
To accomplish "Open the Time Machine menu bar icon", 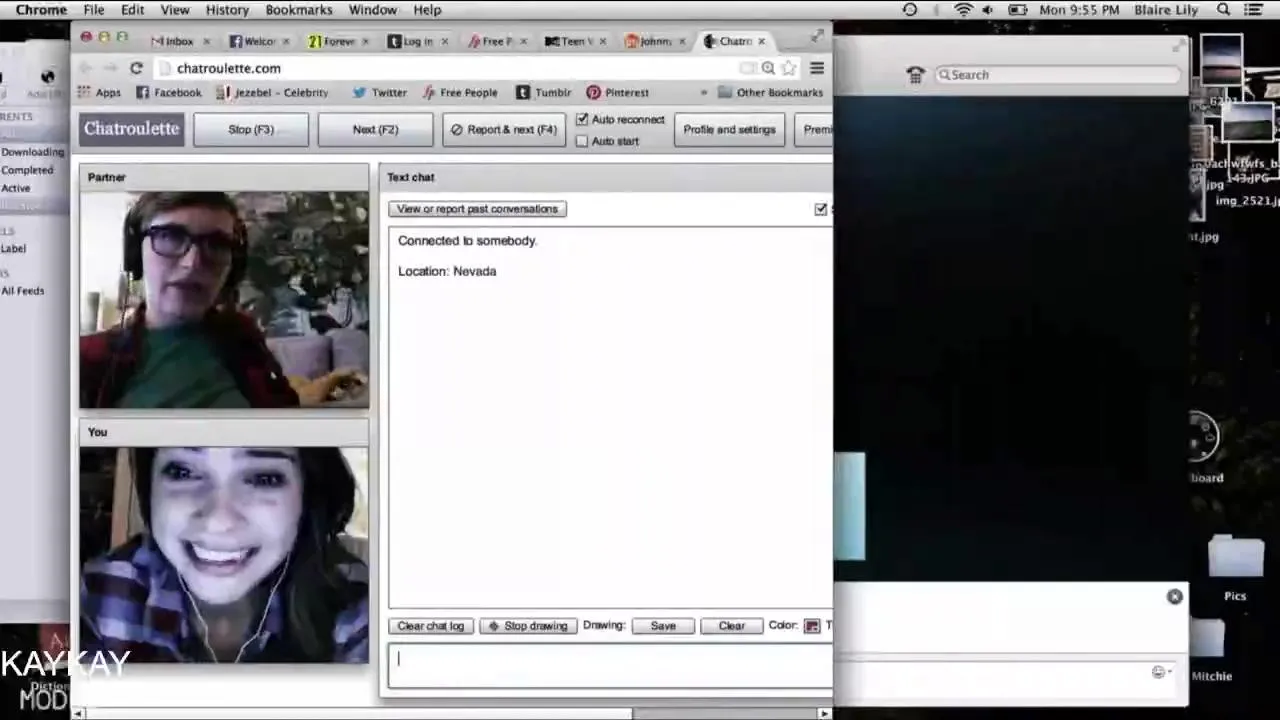I will pyautogui.click(x=910, y=10).
